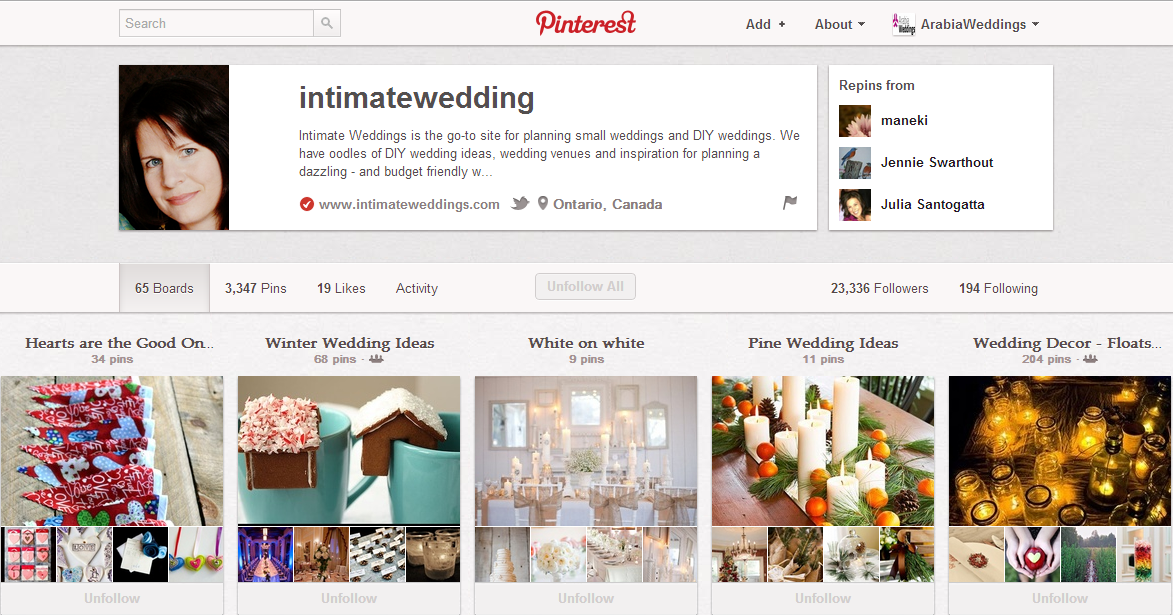Open the Wedding Decor lantern jars thumbnail

1060,451
